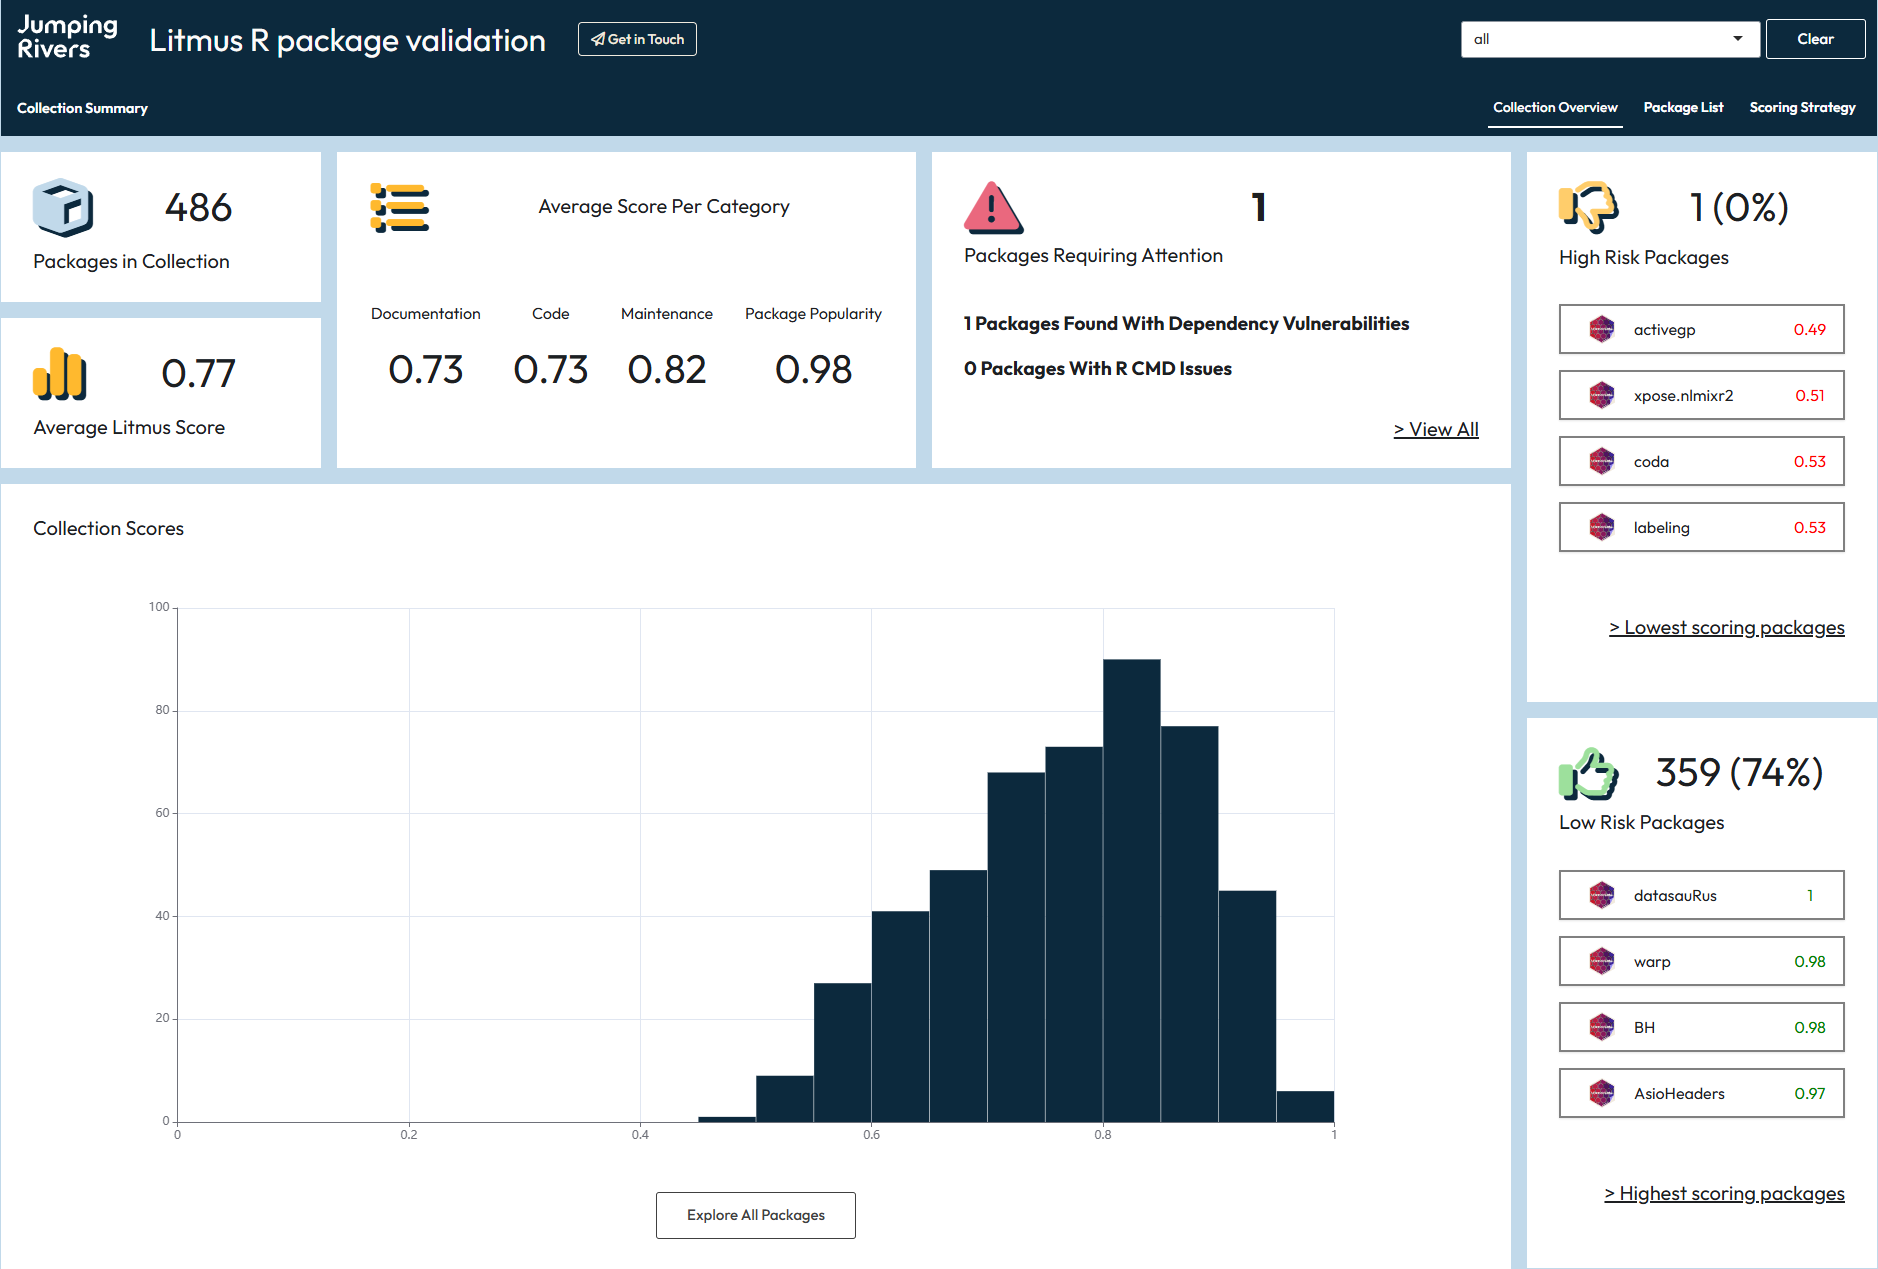The width and height of the screenshot is (1878, 1269).
Task: Click Explore All Packages button
Action: [756, 1215]
